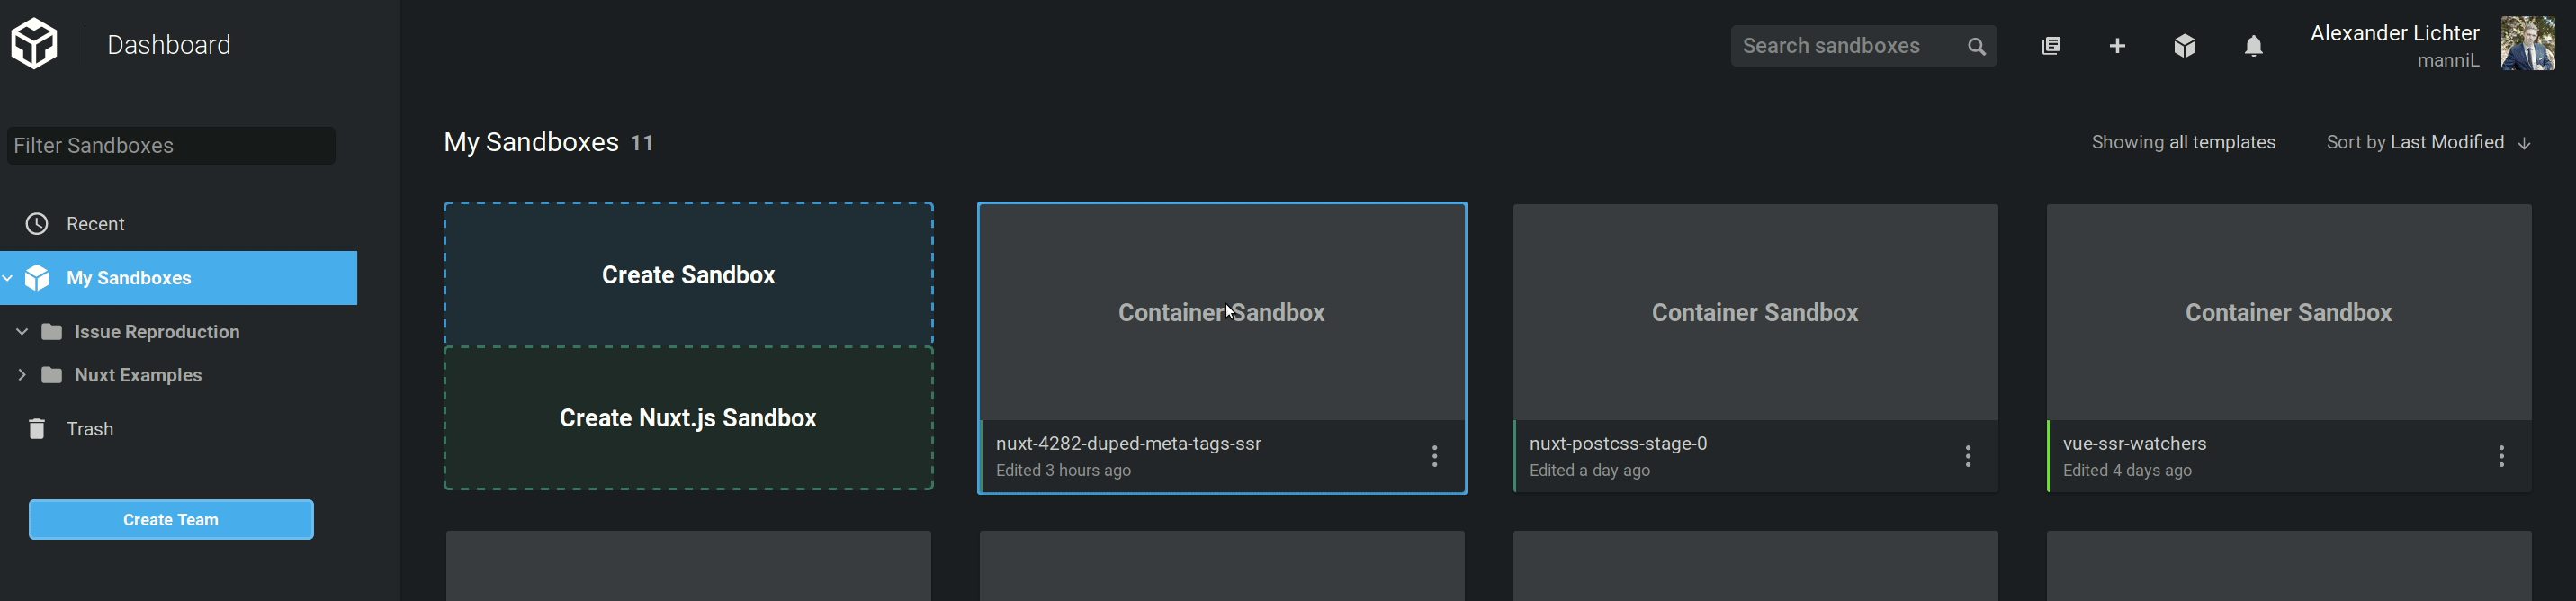Click the Trash bin icon
The image size is (2576, 601).
point(37,429)
